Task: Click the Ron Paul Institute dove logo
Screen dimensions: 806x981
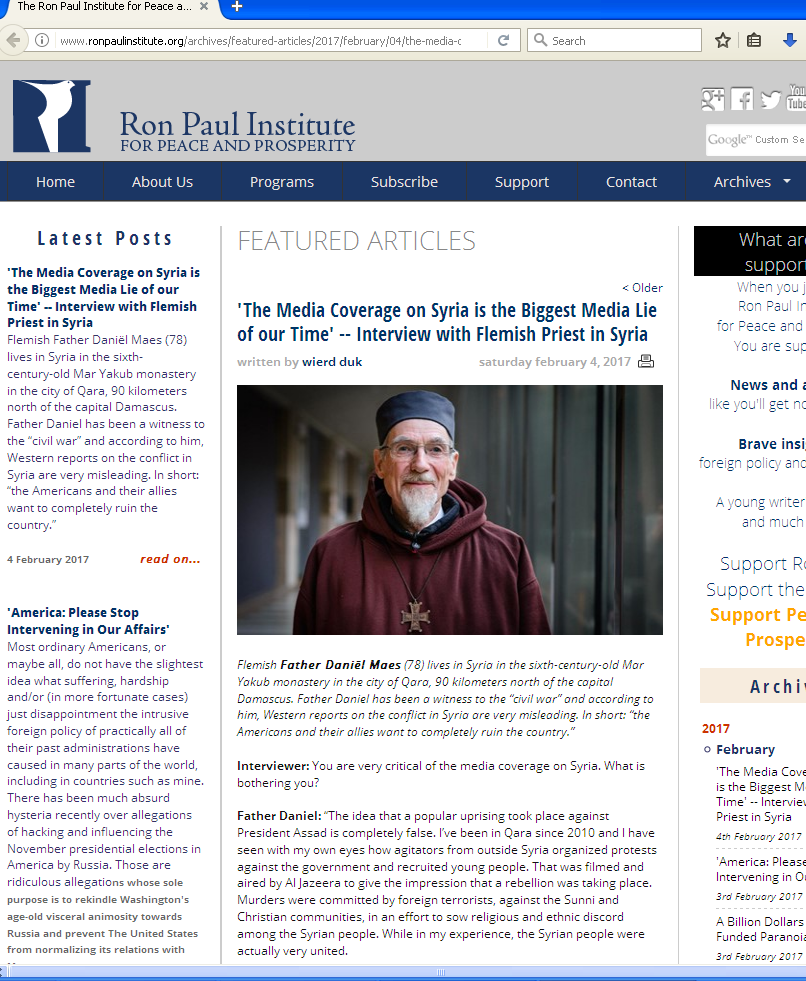Action: (52, 116)
